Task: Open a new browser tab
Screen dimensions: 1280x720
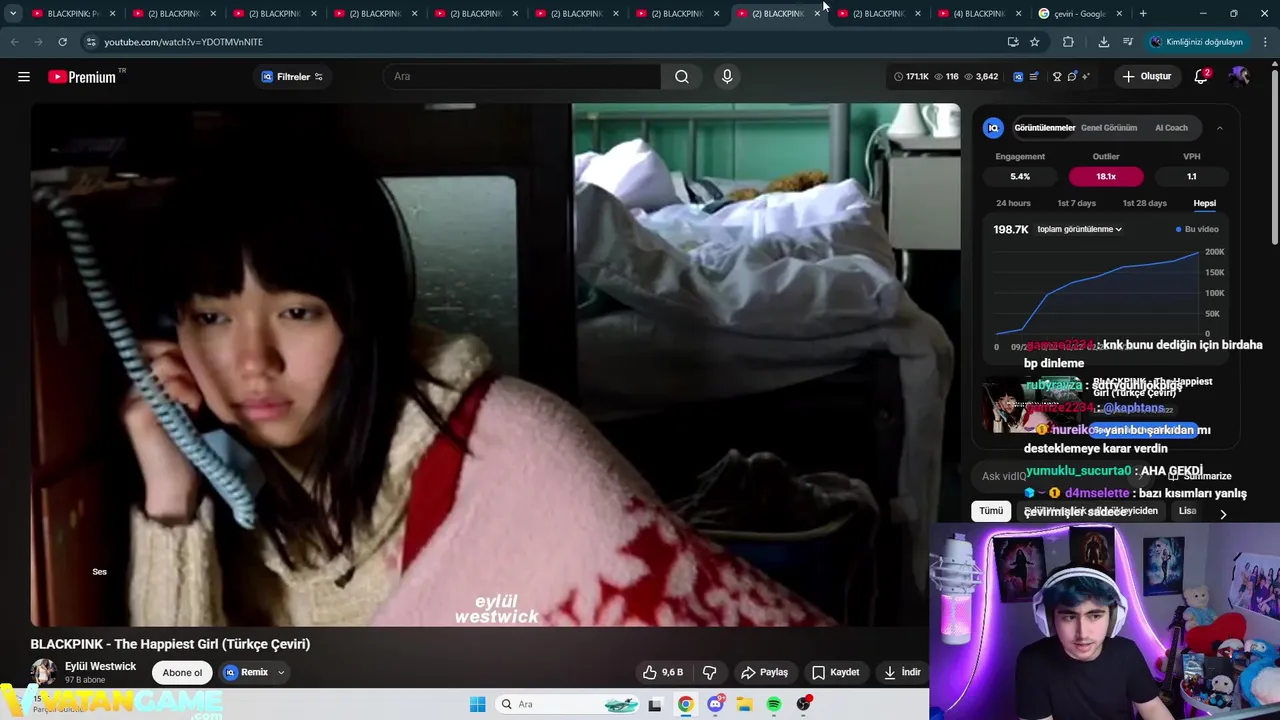Action: click(x=1143, y=13)
